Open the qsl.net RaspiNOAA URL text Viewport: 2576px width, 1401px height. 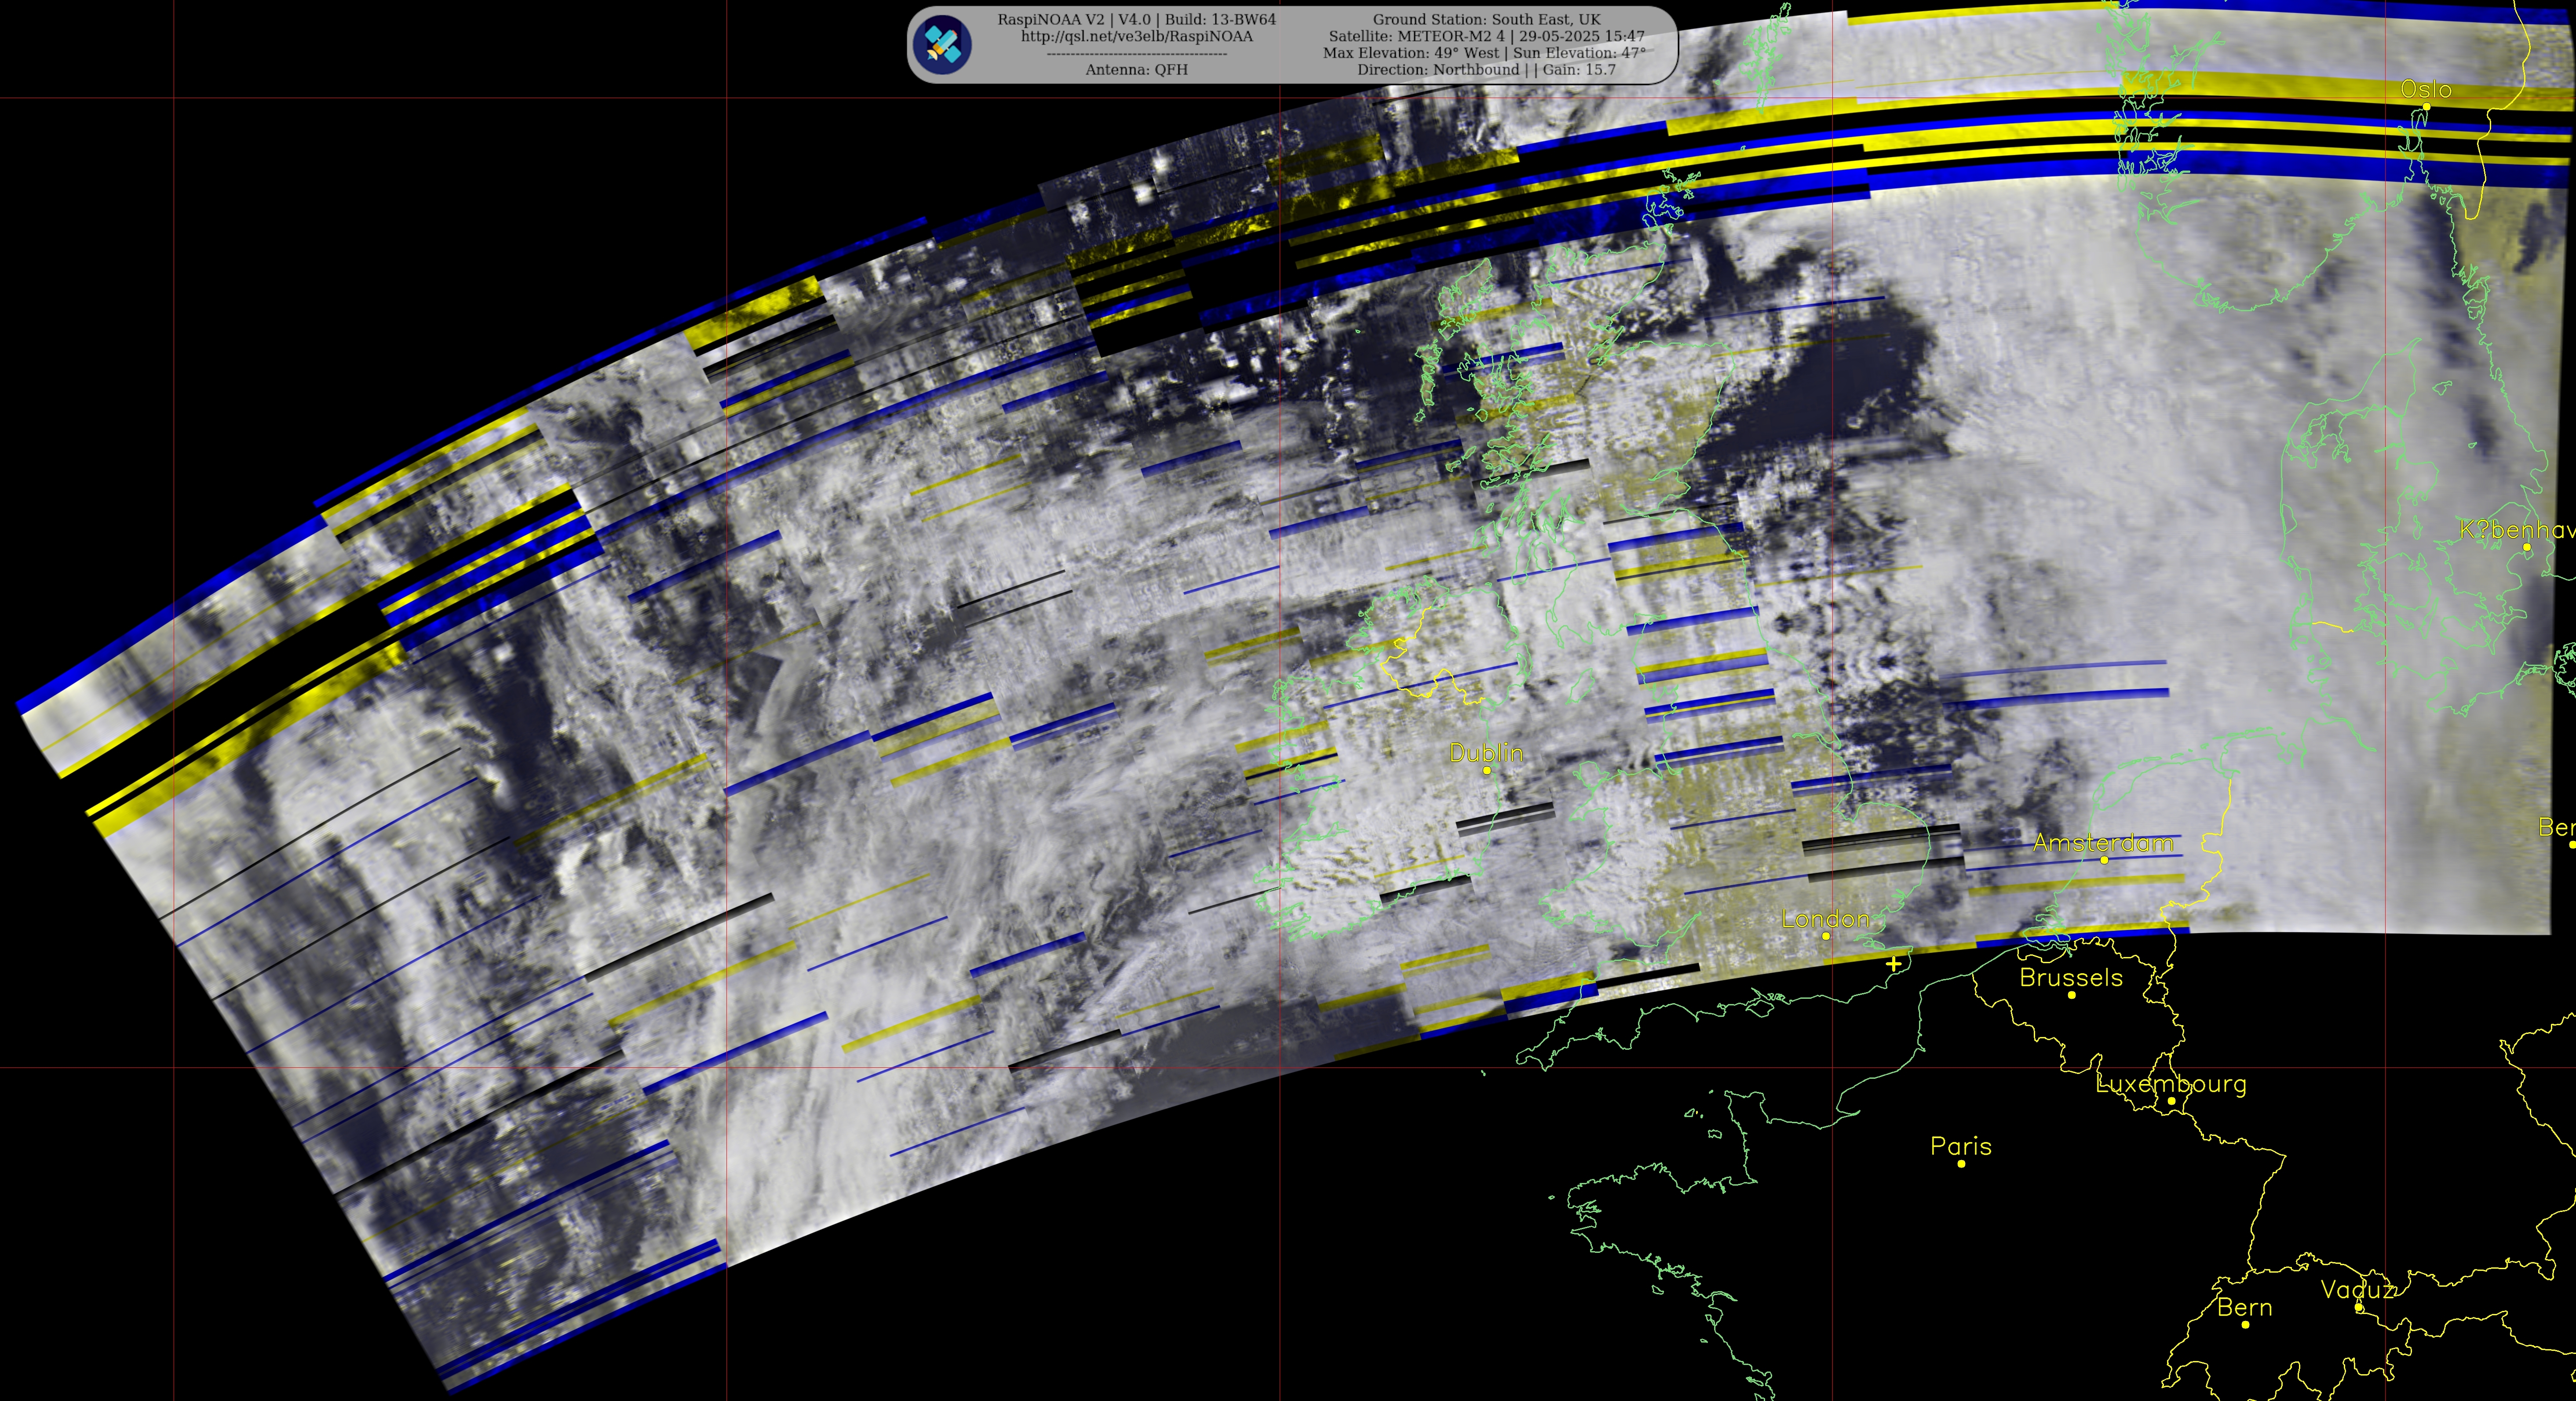click(1136, 36)
